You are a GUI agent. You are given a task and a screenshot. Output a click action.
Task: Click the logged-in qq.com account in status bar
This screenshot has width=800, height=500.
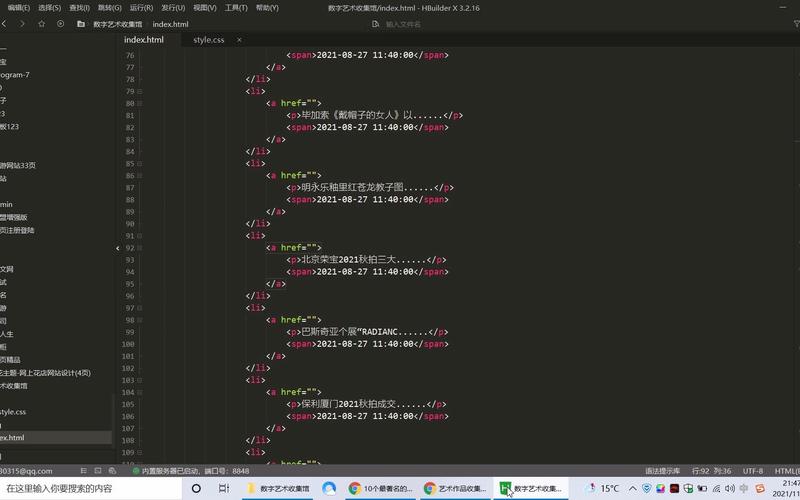pos(26,471)
